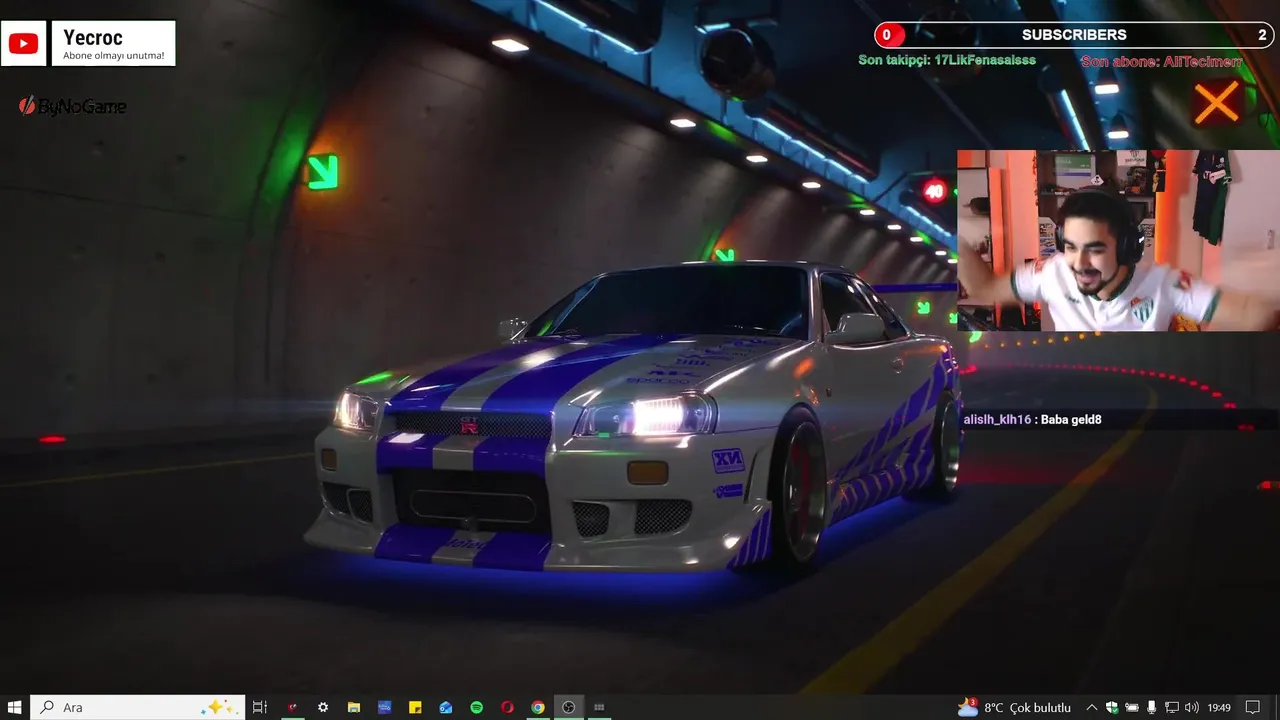Open Settings gear icon on taskbar
Screen dimensions: 1280x720
(323, 707)
